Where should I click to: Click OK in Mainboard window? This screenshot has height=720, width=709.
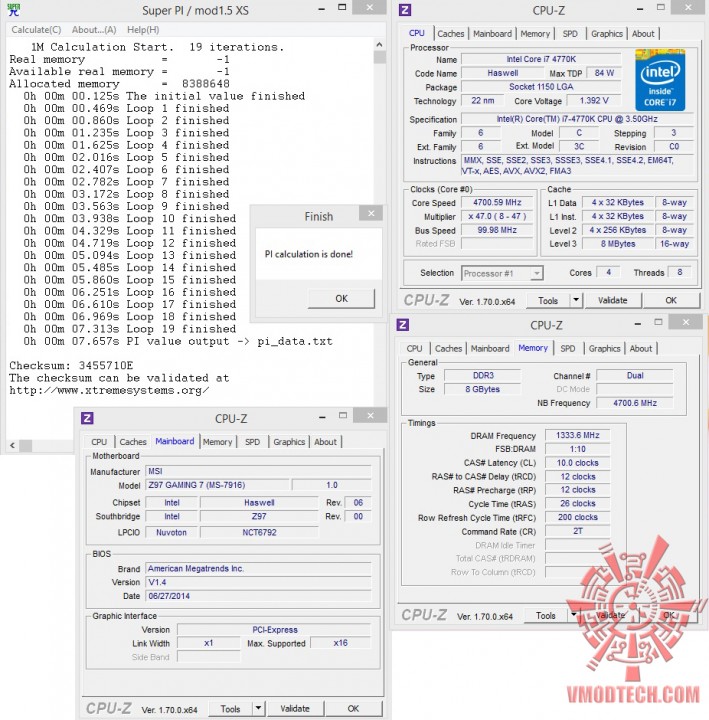coord(353,709)
